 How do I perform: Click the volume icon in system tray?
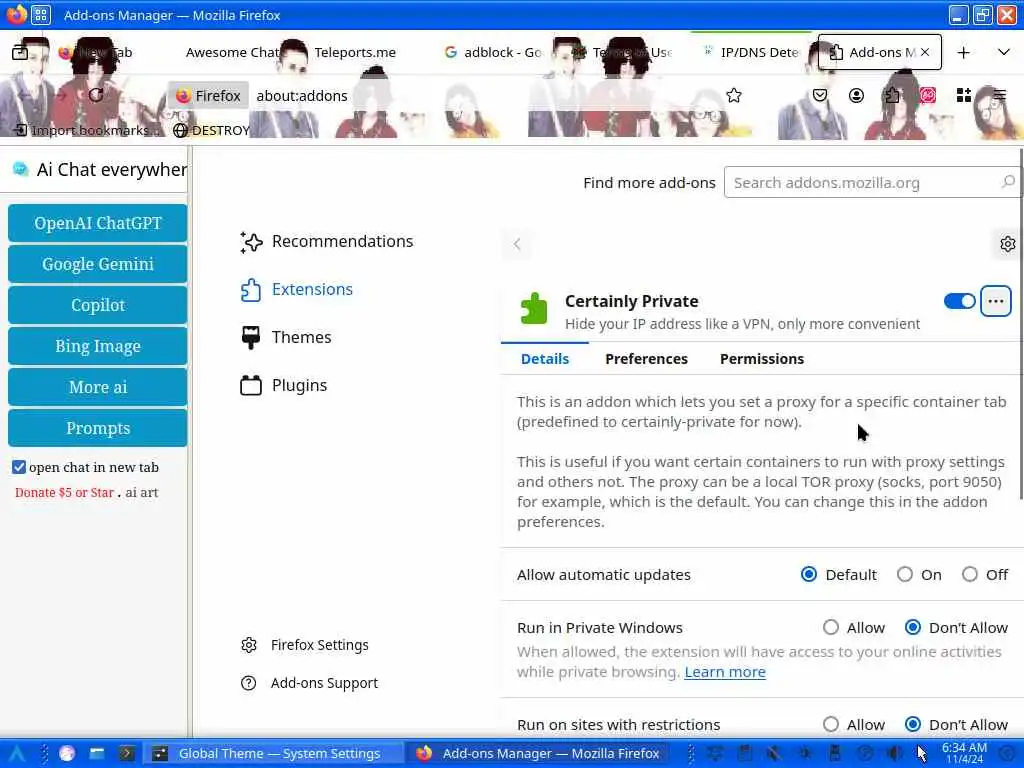click(x=895, y=754)
